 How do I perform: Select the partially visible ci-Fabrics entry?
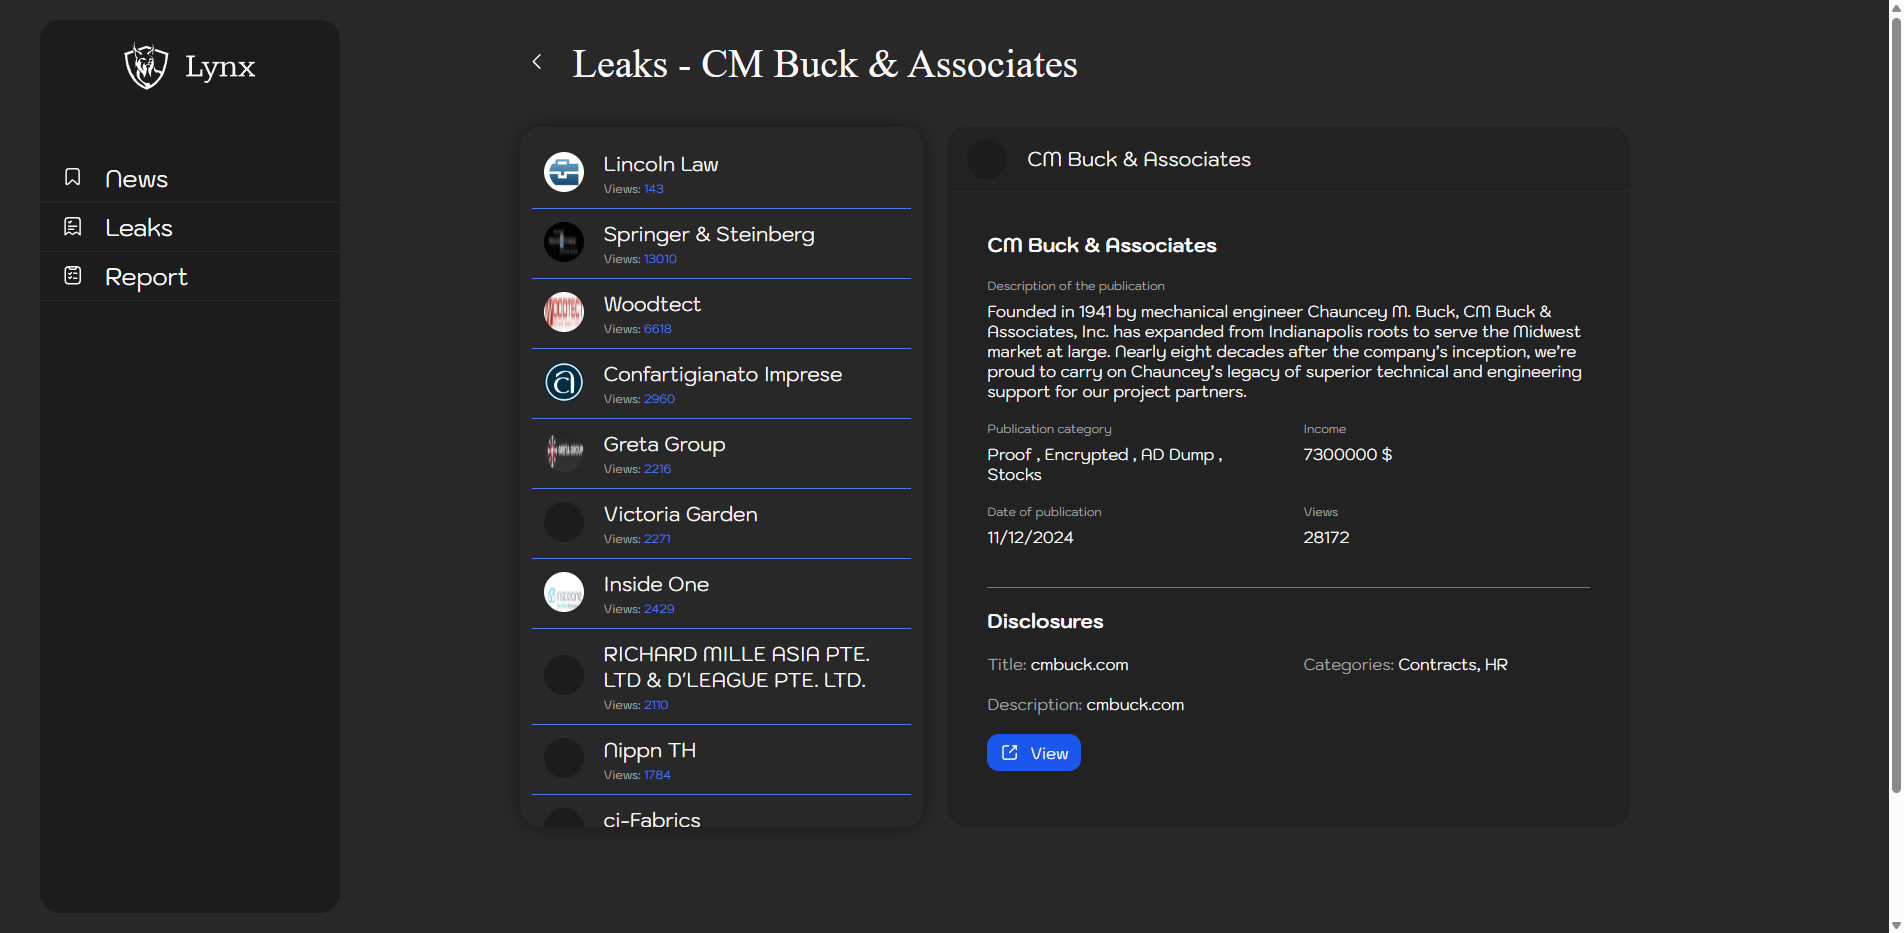coord(652,819)
